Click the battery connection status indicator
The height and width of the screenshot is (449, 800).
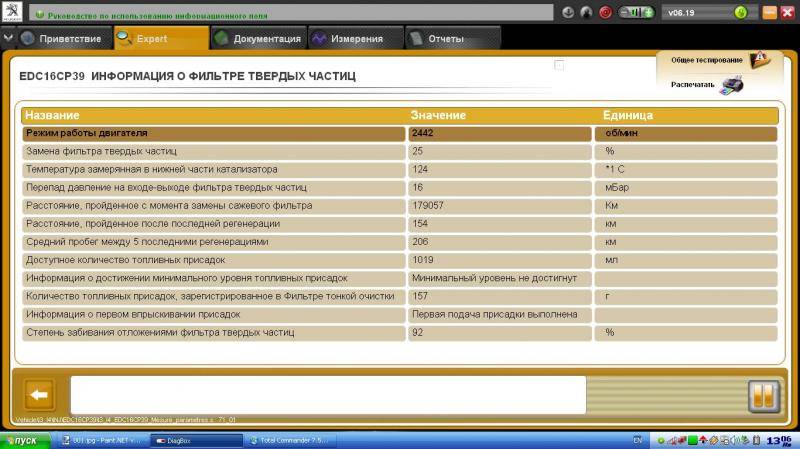click(637, 13)
